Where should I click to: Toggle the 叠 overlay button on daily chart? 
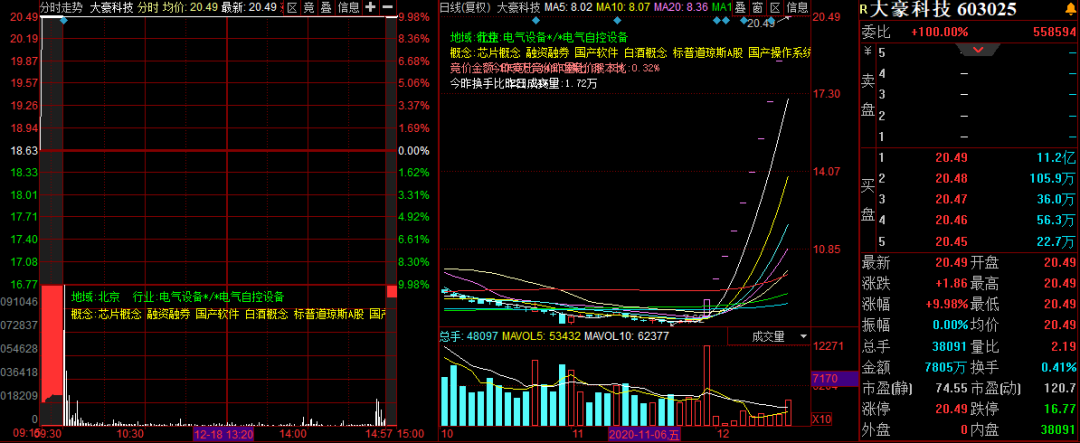(740, 8)
